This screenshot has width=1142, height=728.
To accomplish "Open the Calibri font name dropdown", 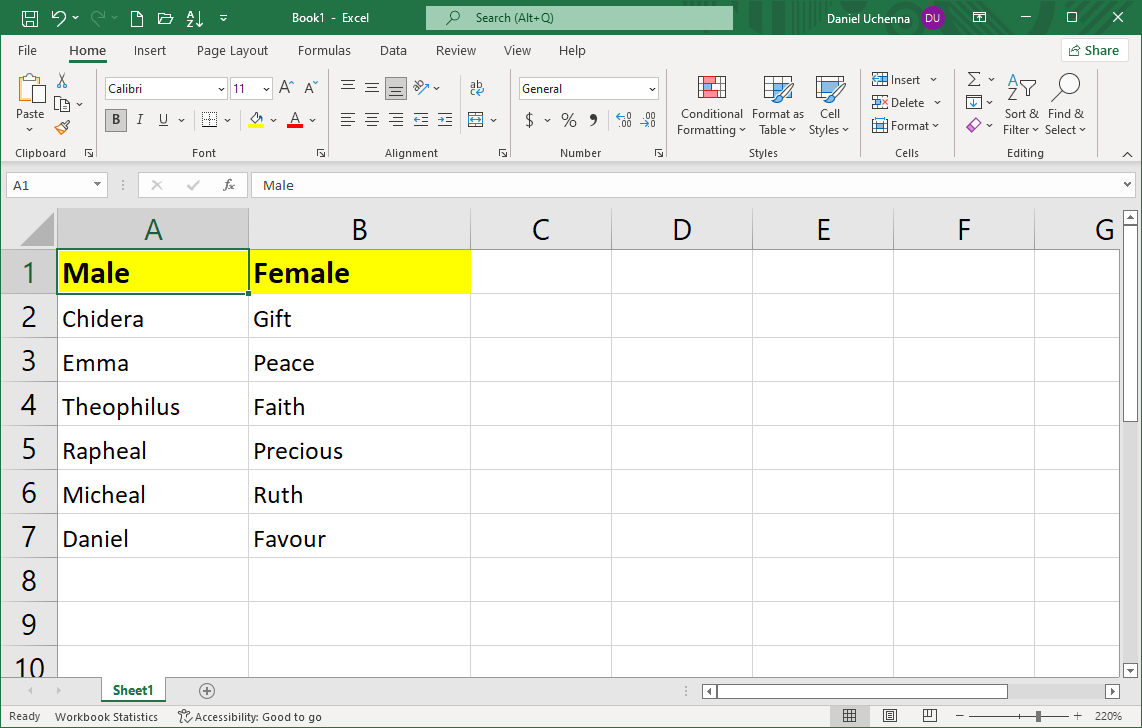I will (221, 89).
